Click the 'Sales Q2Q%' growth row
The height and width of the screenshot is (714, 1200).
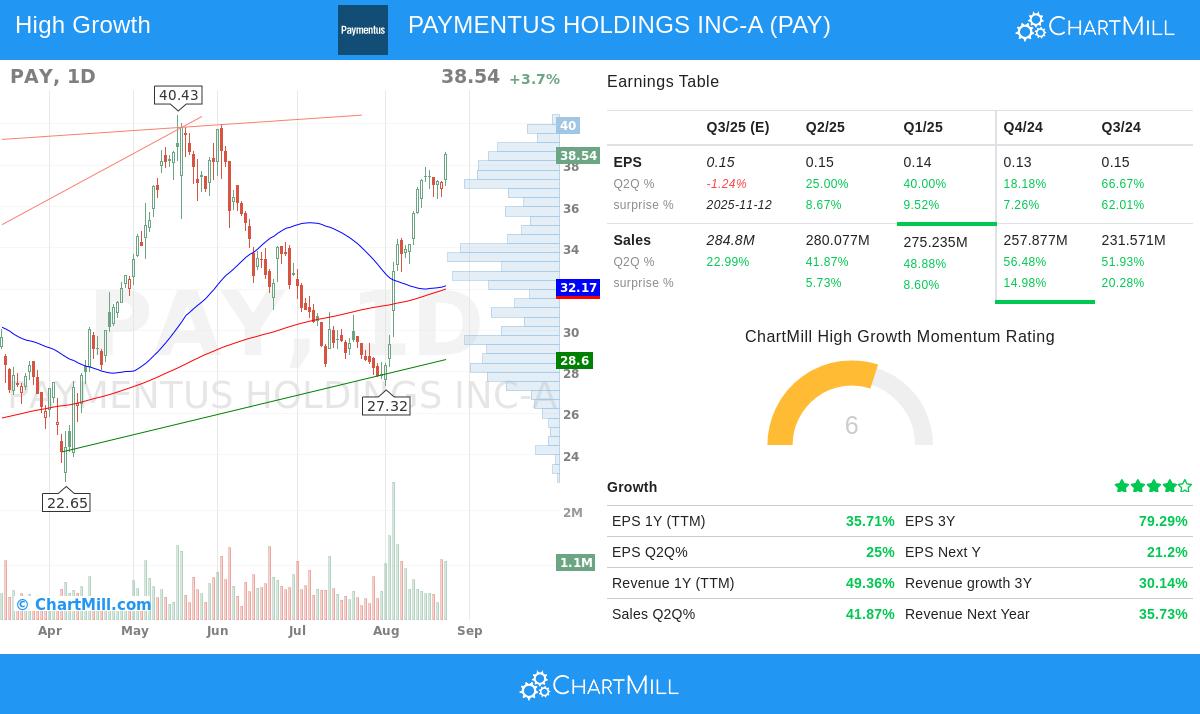click(x=753, y=614)
